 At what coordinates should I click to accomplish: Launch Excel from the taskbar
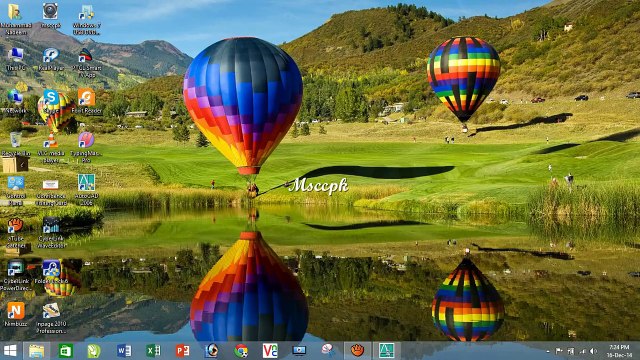(x=153, y=351)
